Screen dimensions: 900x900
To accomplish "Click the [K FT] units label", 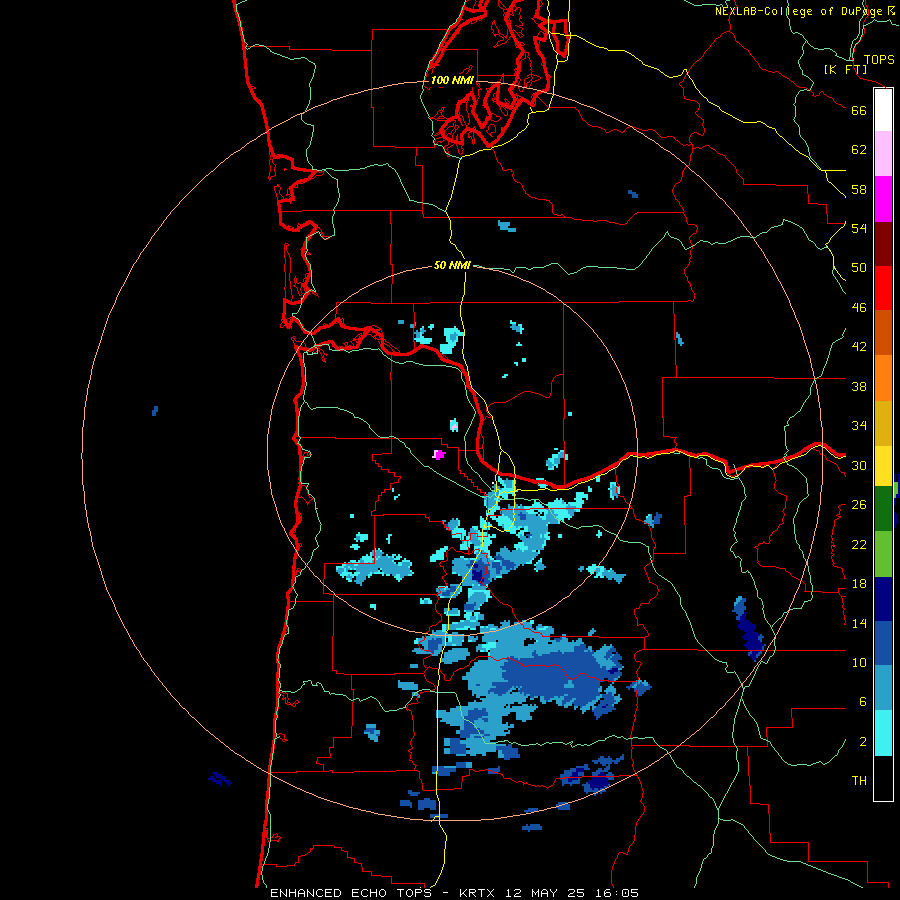I will pos(845,70).
